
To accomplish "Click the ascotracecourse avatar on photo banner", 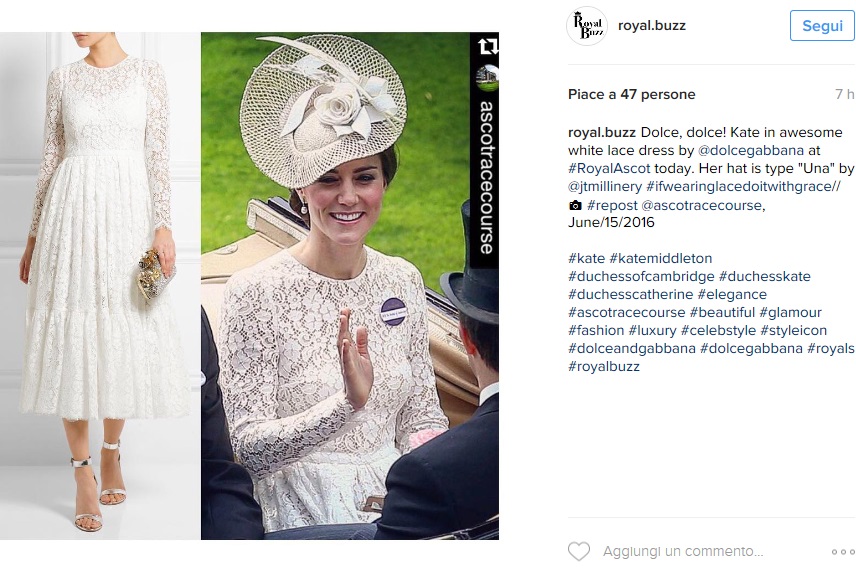I will pyautogui.click(x=487, y=78).
